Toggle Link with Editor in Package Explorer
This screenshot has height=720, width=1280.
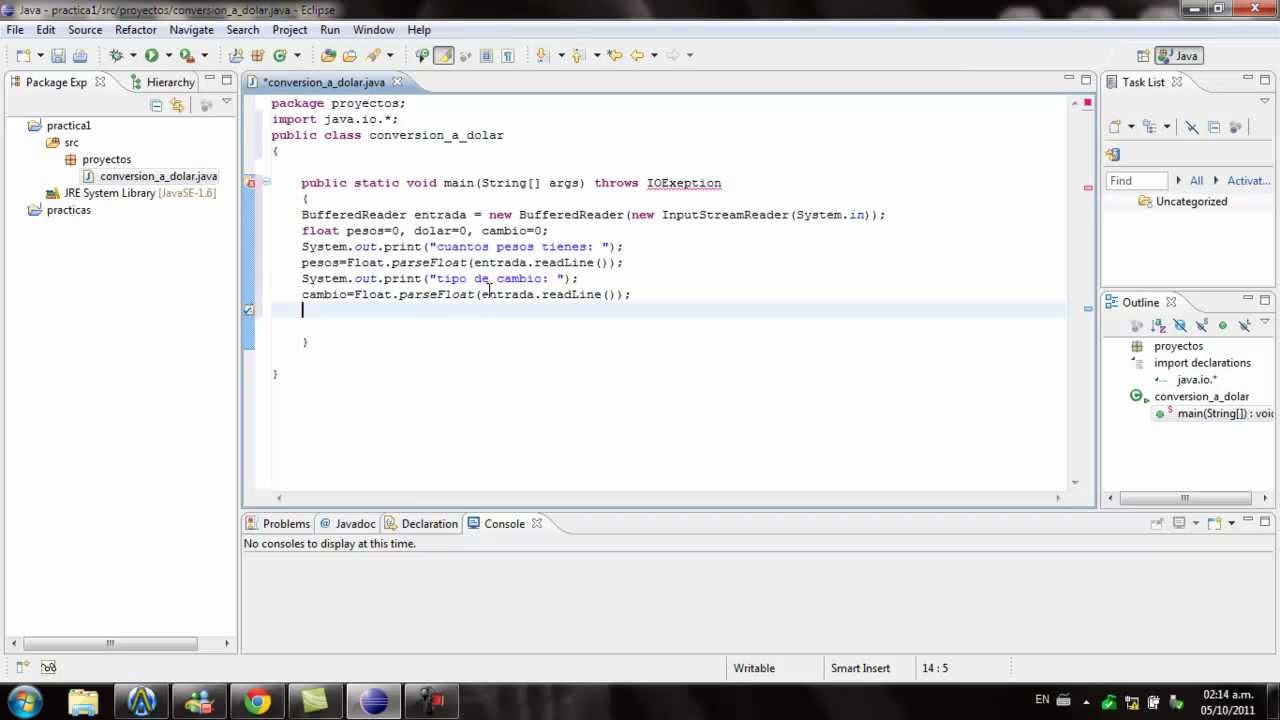pos(177,105)
